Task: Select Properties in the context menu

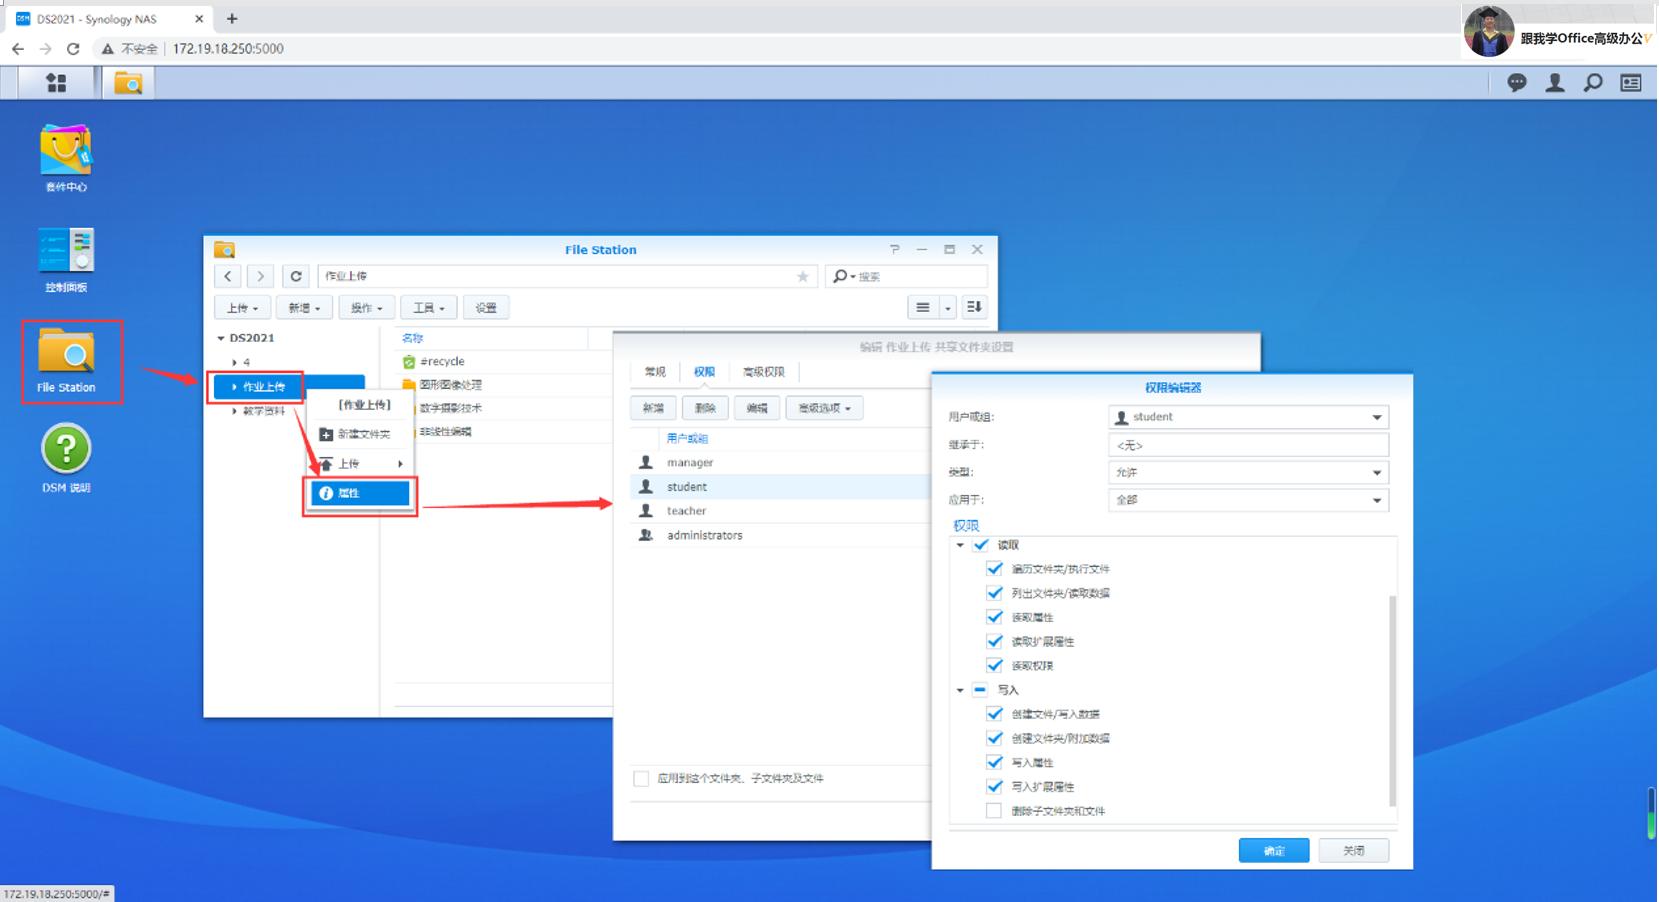Action: 360,493
